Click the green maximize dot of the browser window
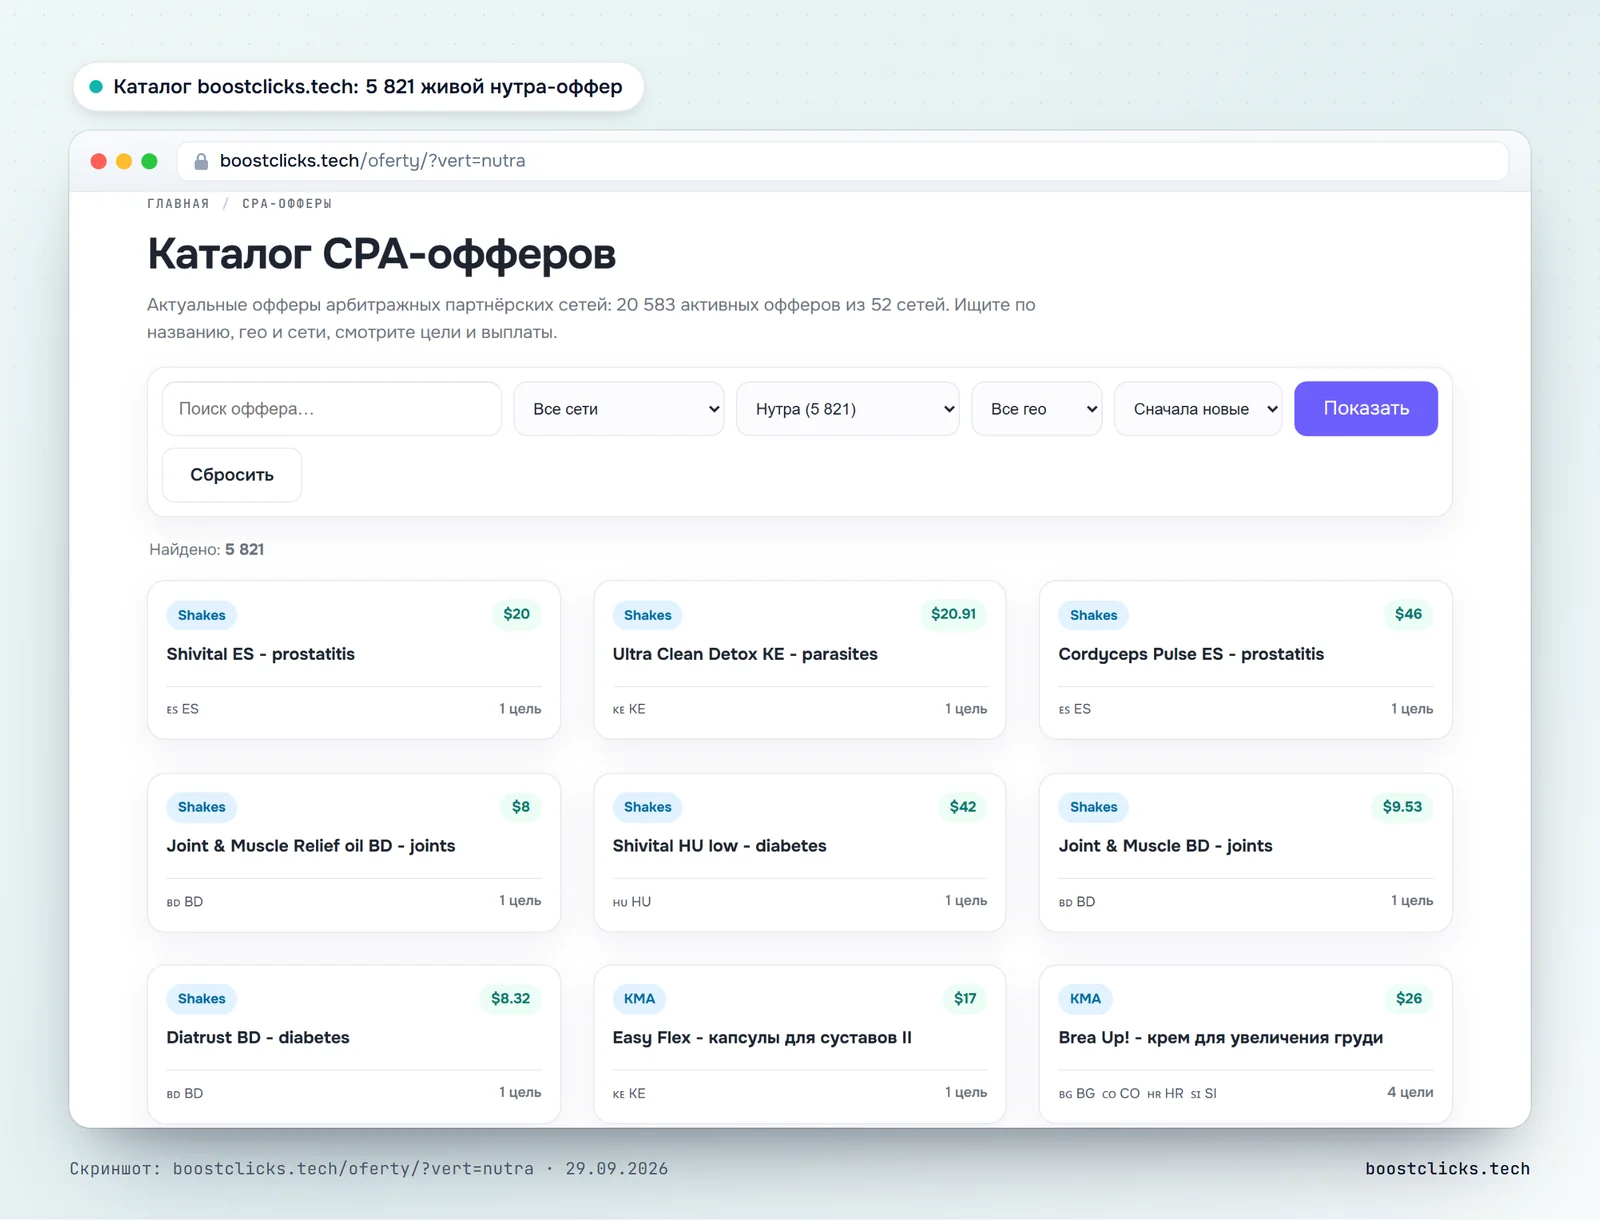 pyautogui.click(x=149, y=161)
